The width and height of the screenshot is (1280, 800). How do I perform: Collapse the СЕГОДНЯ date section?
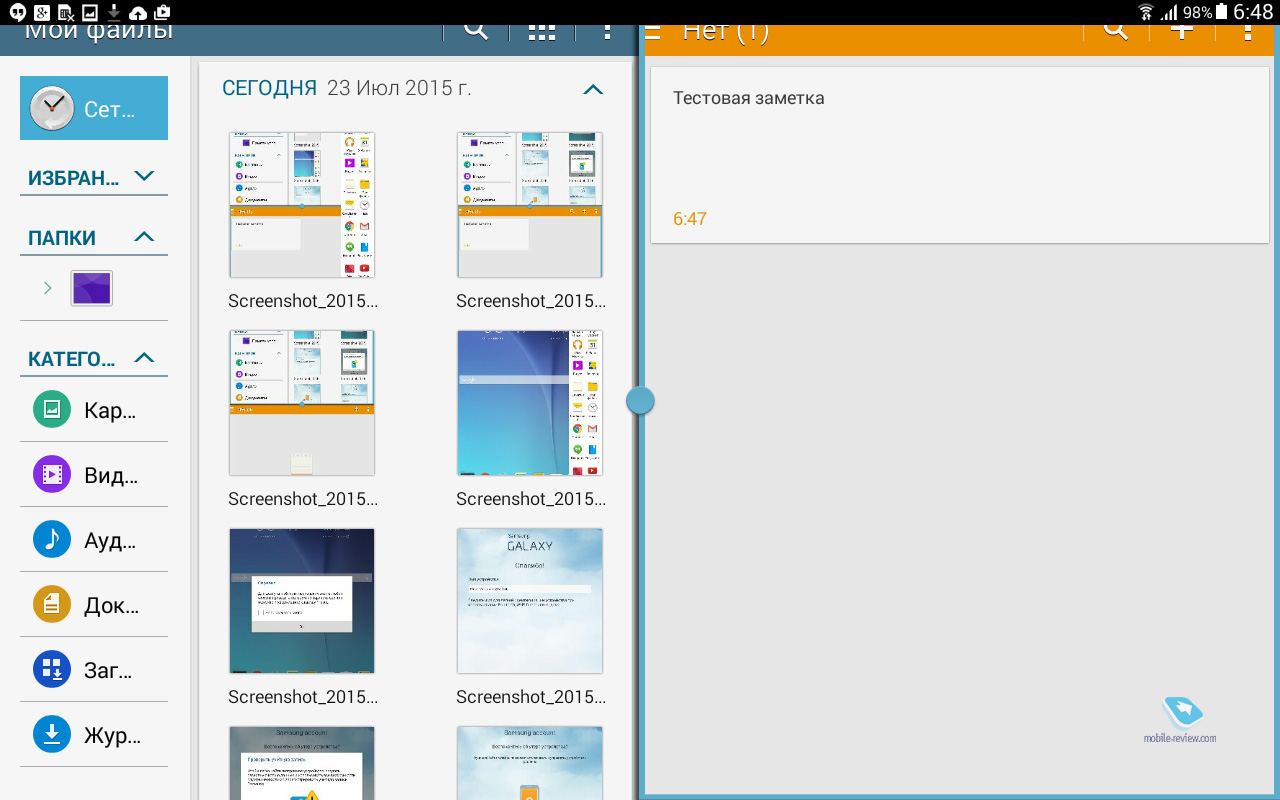click(x=593, y=89)
